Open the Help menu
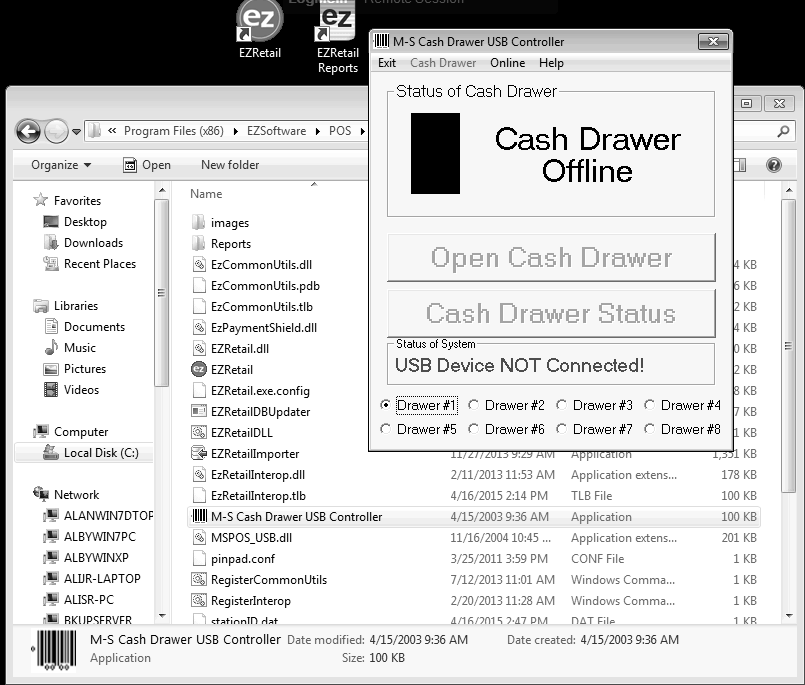 coord(551,63)
